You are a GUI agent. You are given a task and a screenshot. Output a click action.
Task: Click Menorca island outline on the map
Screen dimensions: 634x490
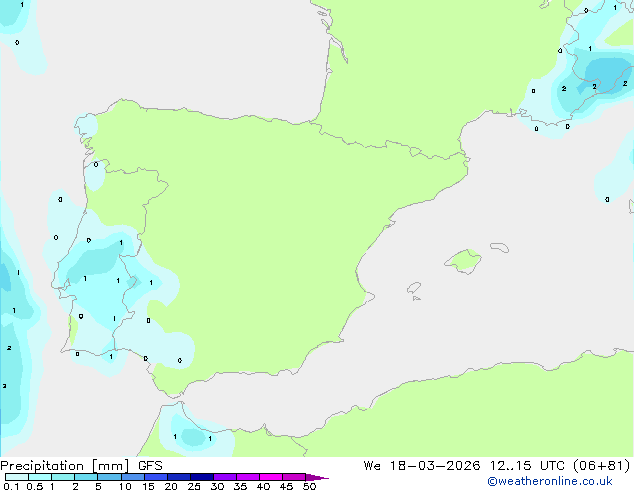pos(499,247)
